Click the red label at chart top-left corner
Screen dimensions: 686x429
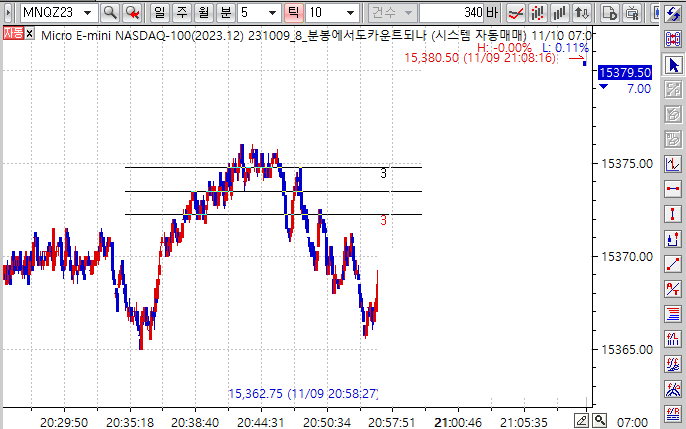14,33
